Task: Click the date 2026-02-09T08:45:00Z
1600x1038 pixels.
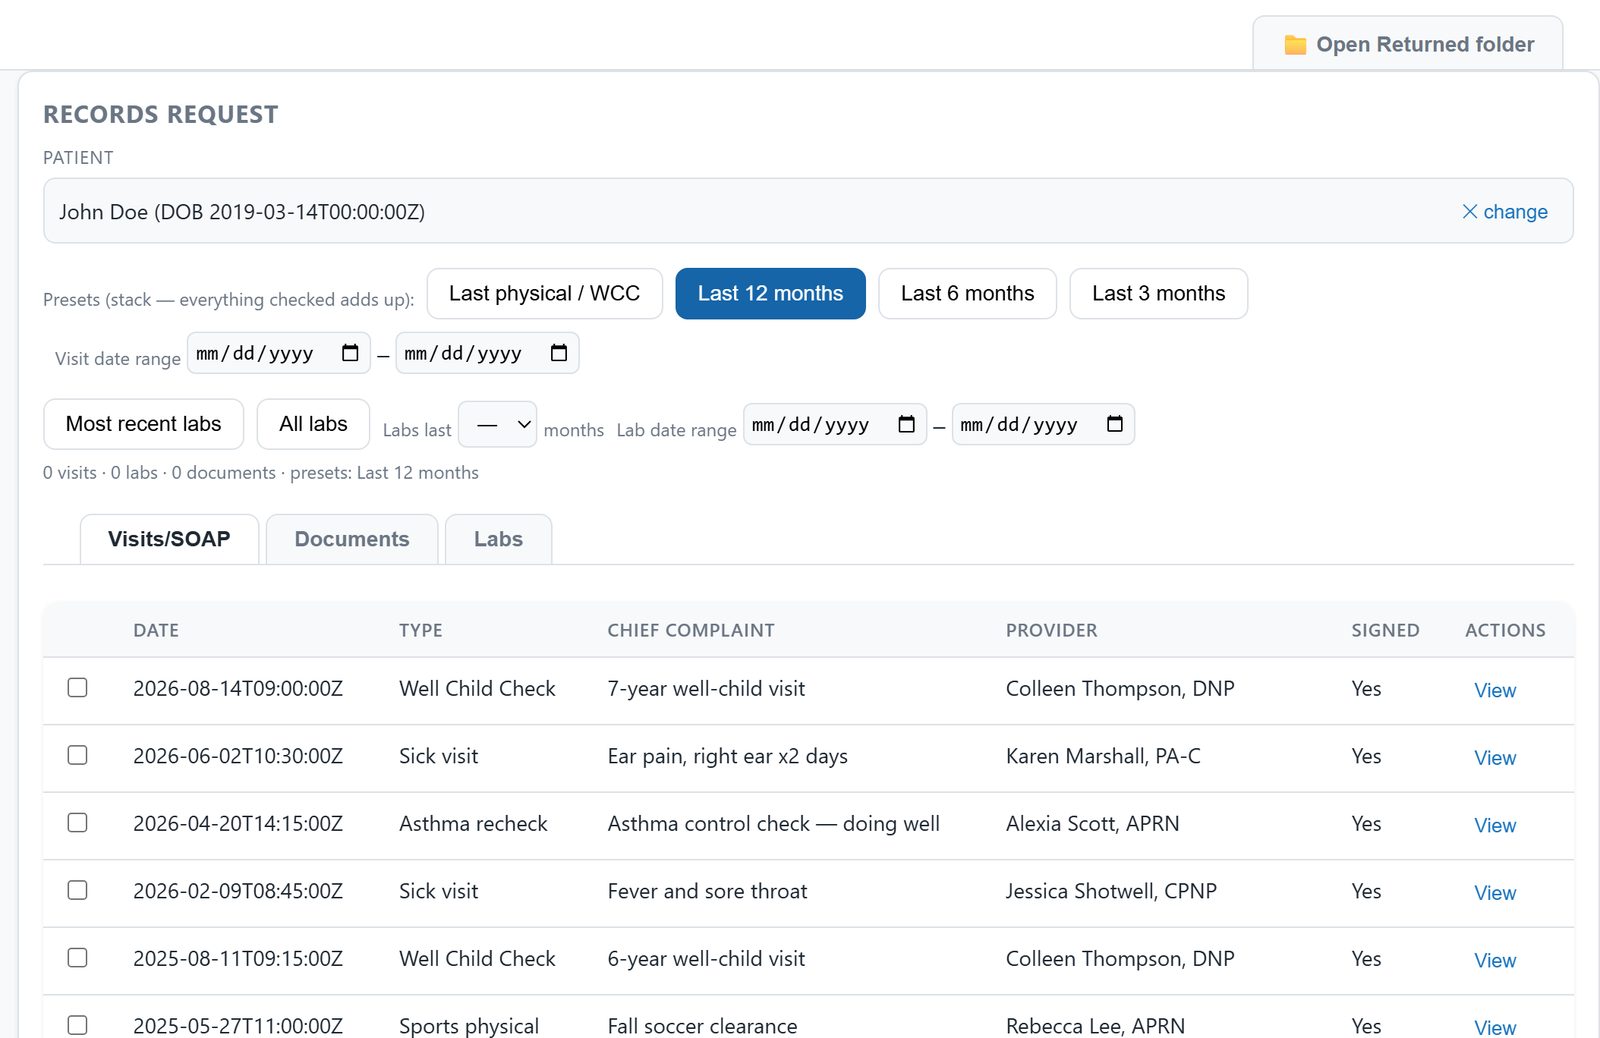Action: (238, 891)
